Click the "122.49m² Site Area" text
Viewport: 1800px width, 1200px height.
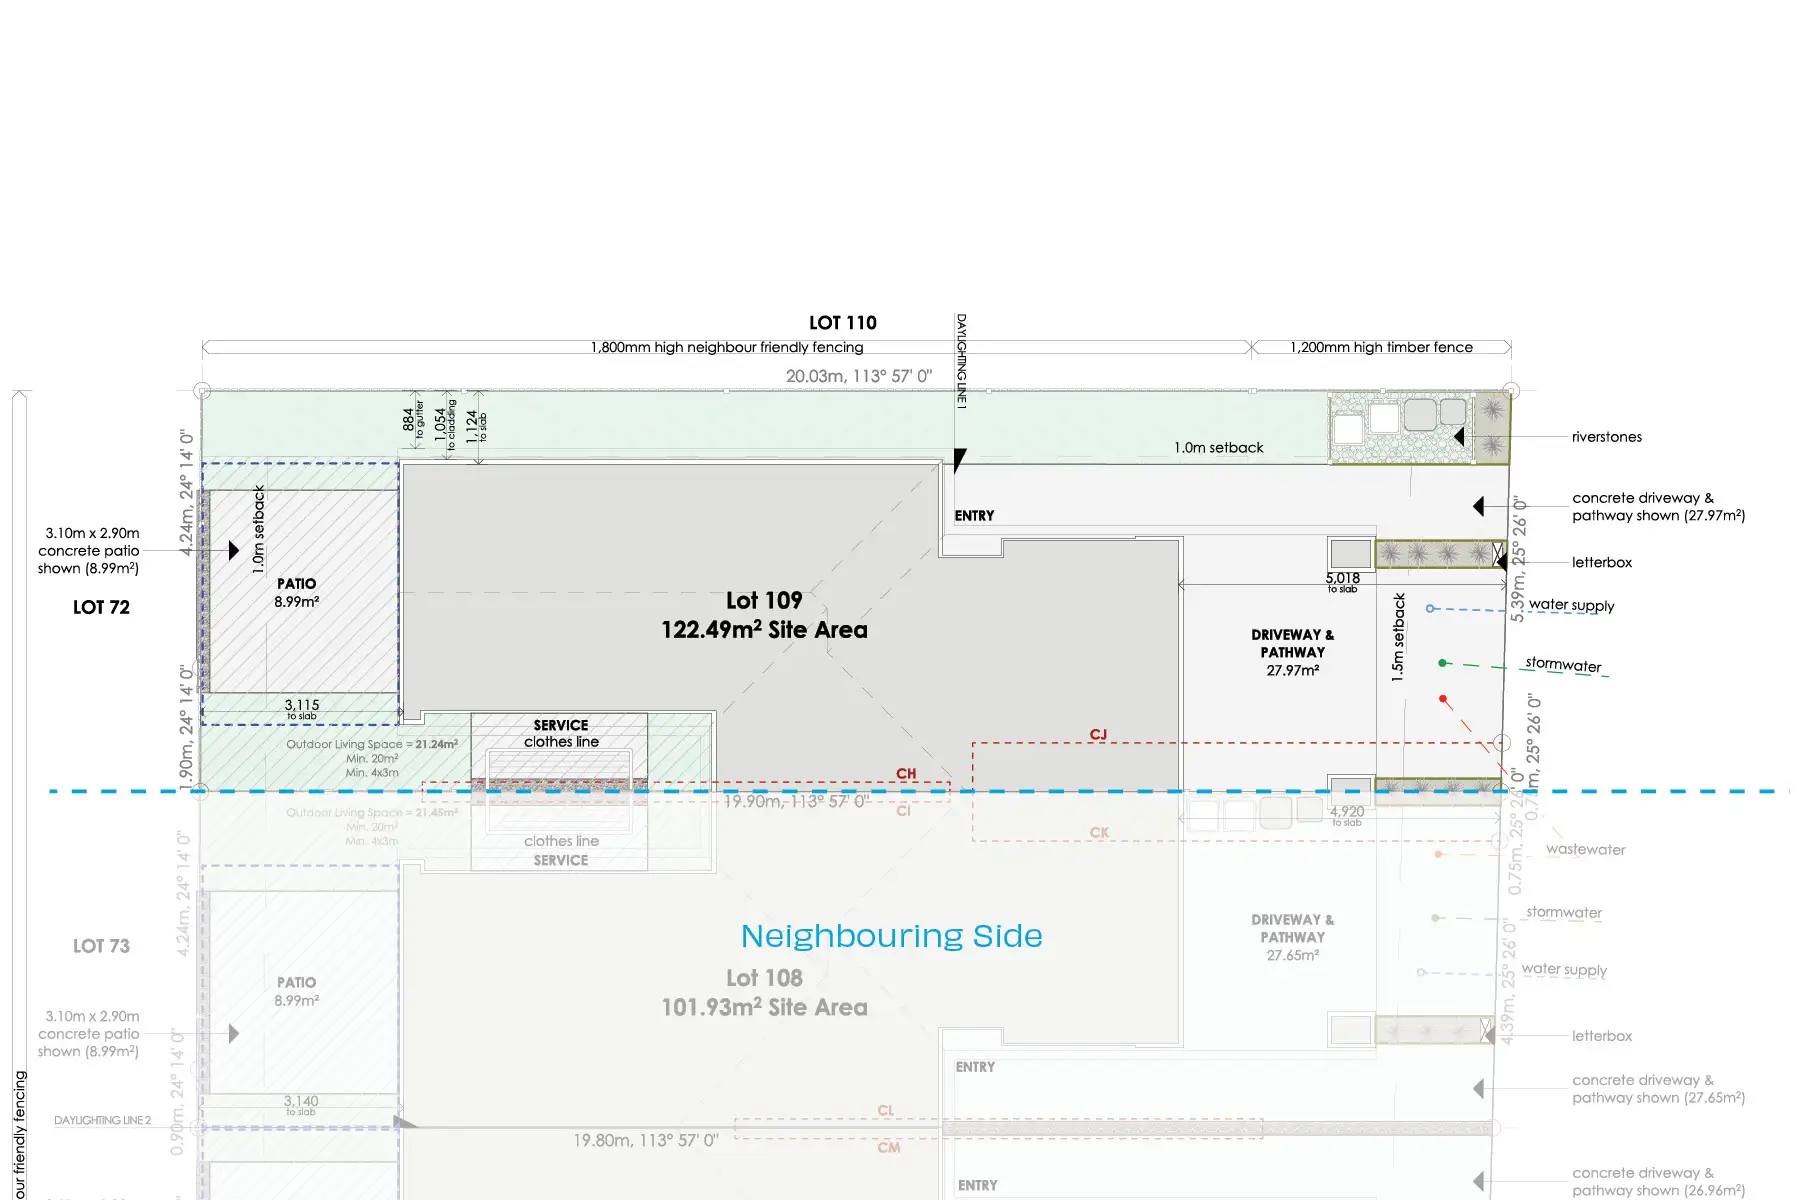[764, 630]
